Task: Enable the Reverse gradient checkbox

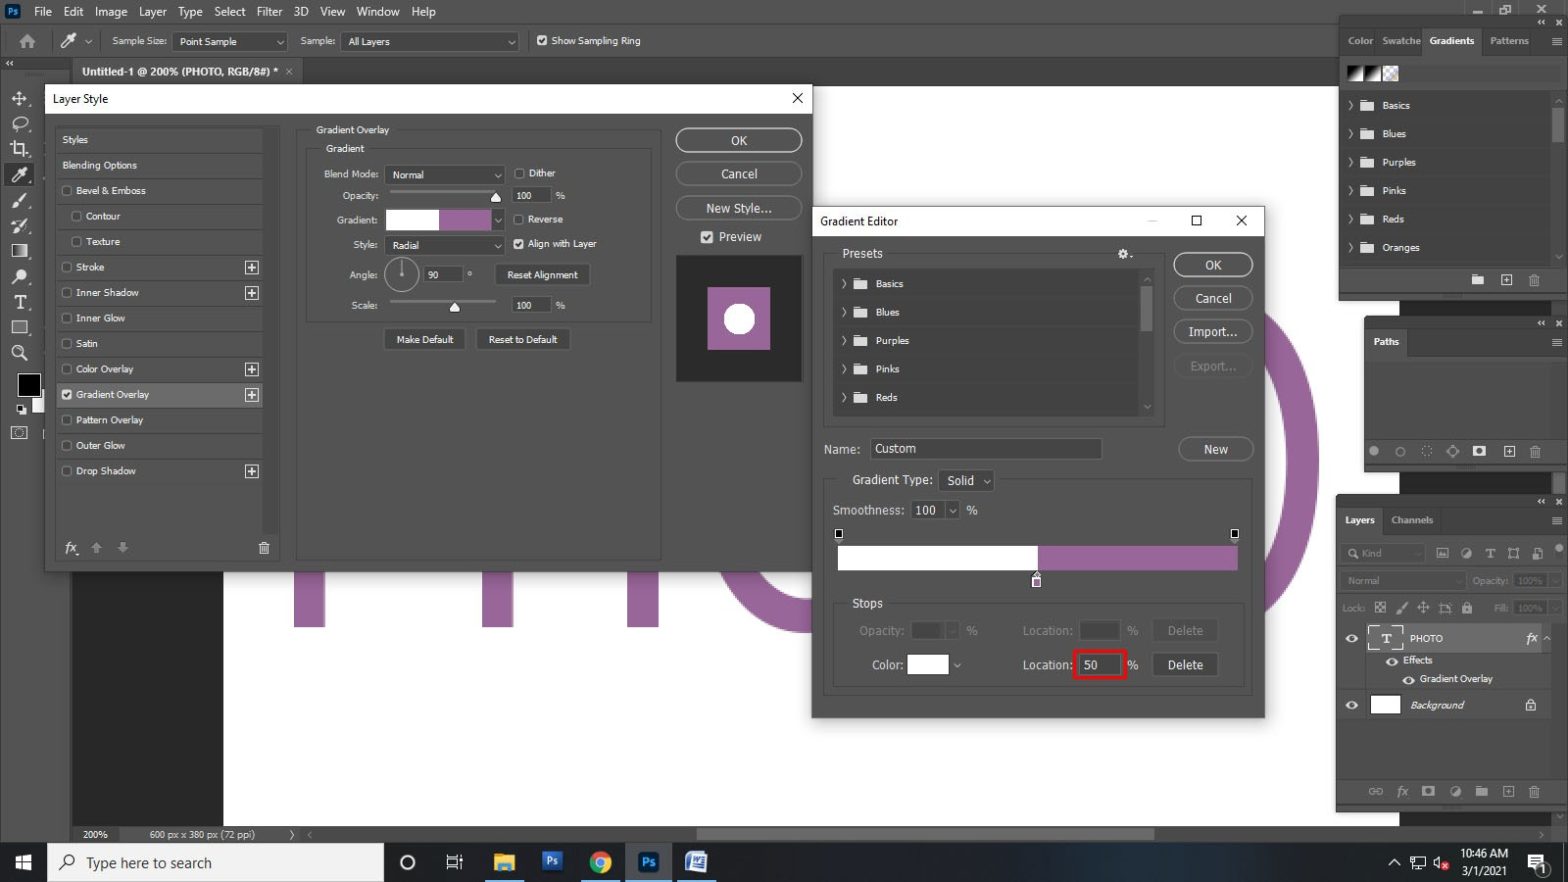Action: [x=519, y=220]
